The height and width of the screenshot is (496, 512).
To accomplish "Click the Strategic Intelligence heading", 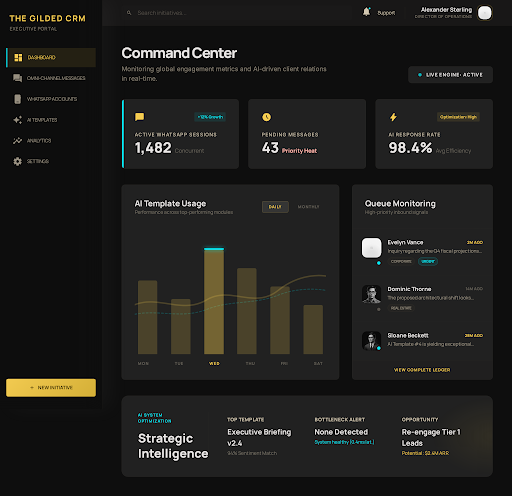I will click(x=173, y=446).
